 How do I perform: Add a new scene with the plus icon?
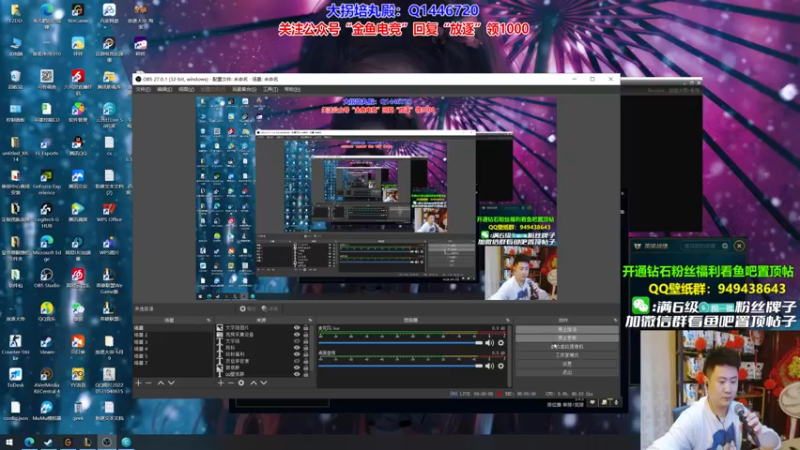138,383
